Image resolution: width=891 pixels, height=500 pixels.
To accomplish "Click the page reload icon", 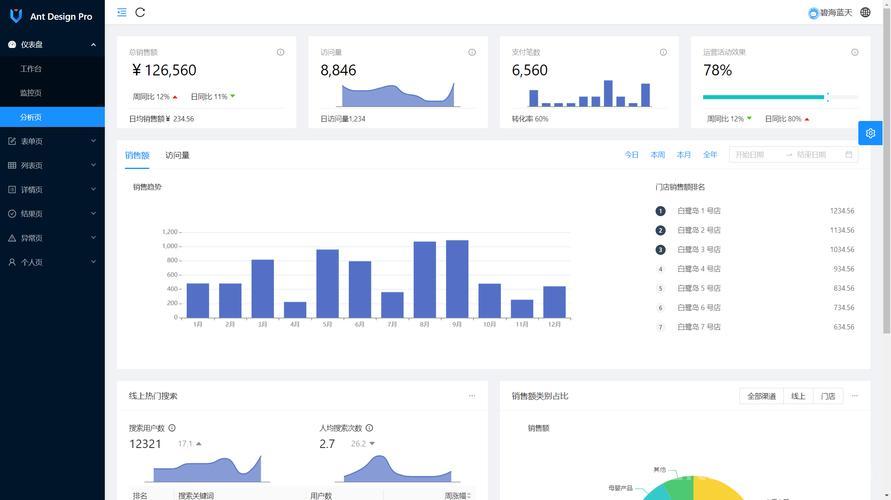I will (x=140, y=12).
